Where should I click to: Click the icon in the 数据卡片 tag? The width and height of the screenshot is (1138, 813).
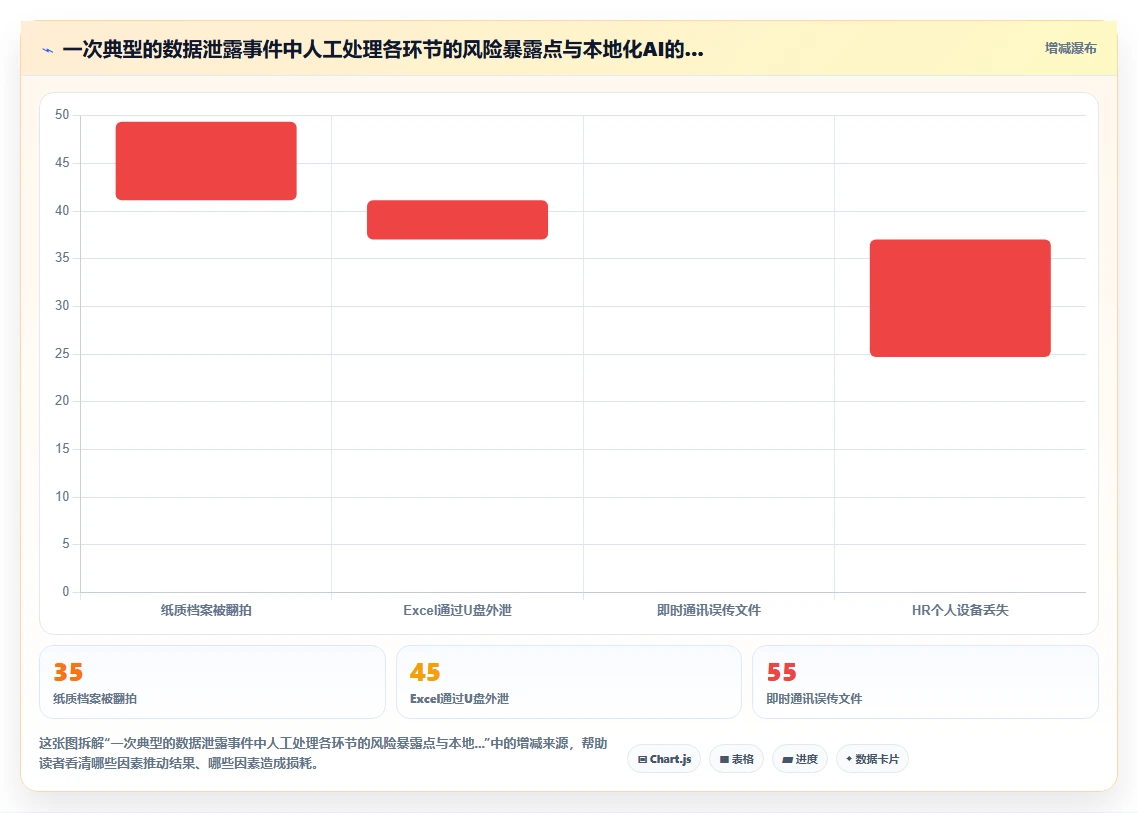(x=849, y=759)
